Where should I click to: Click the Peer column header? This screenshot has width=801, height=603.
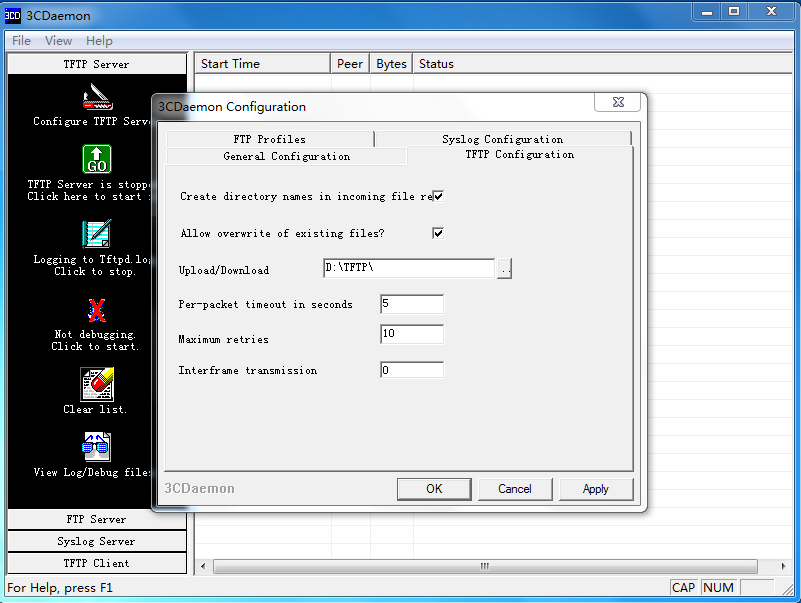tap(350, 64)
